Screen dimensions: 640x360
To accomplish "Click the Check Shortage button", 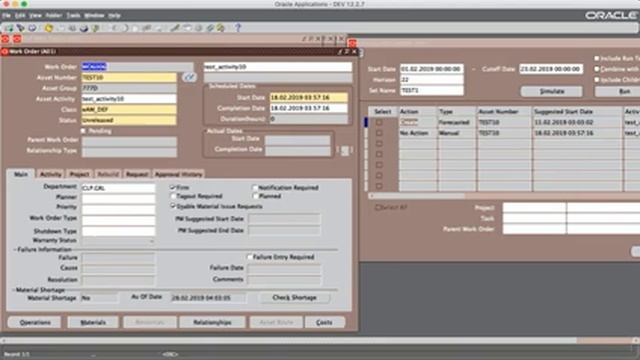I will pyautogui.click(x=295, y=298).
